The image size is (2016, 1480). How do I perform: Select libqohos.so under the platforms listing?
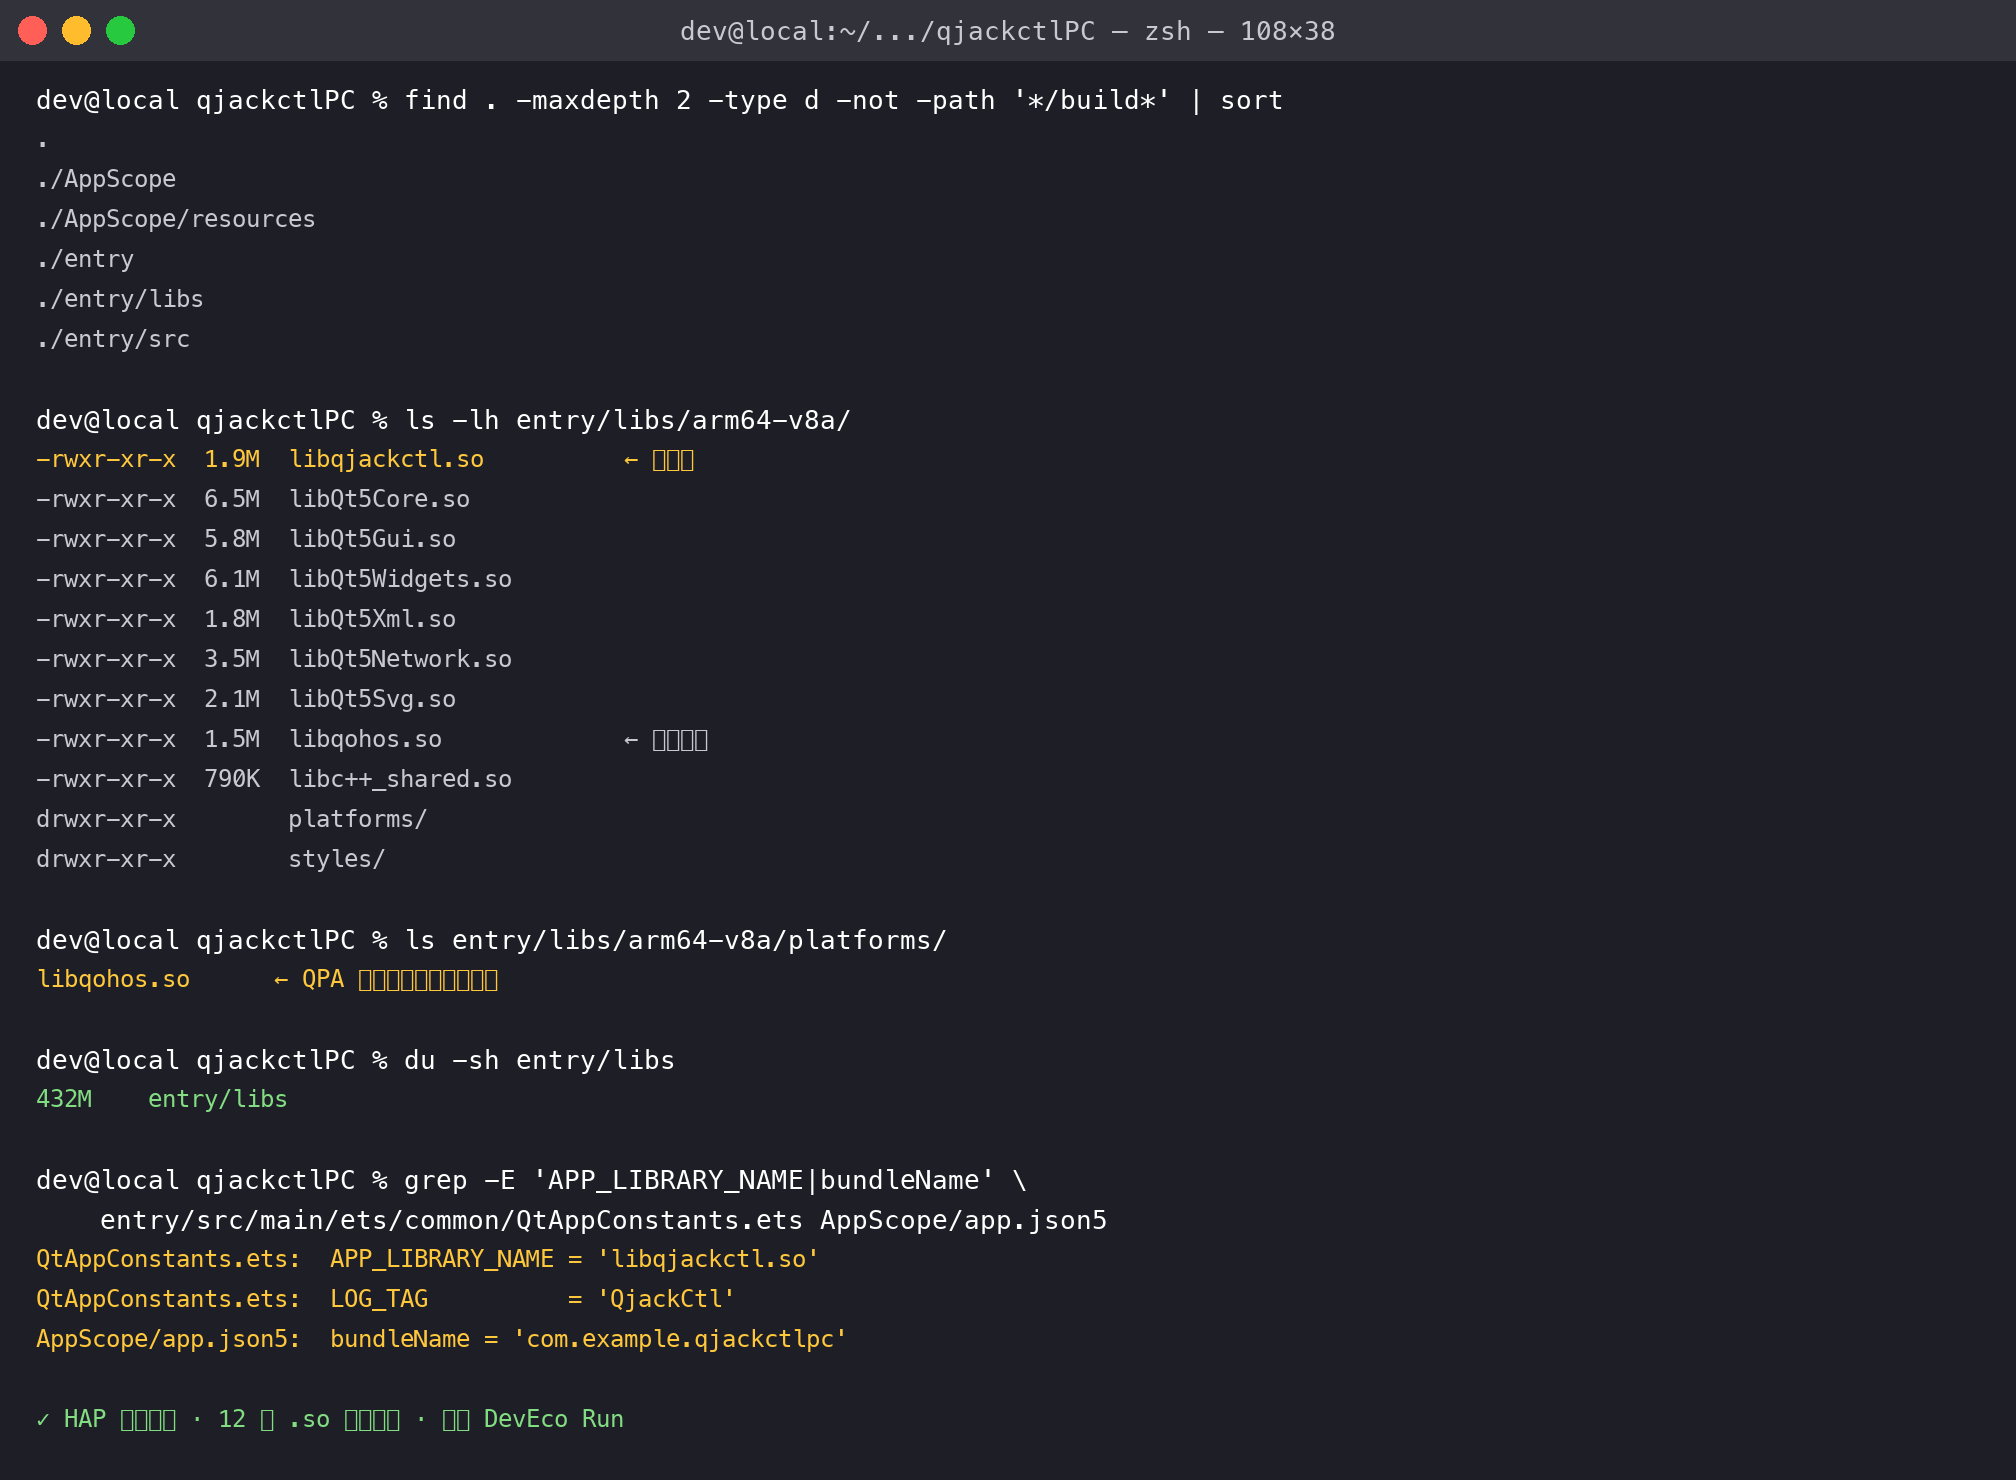(x=113, y=979)
